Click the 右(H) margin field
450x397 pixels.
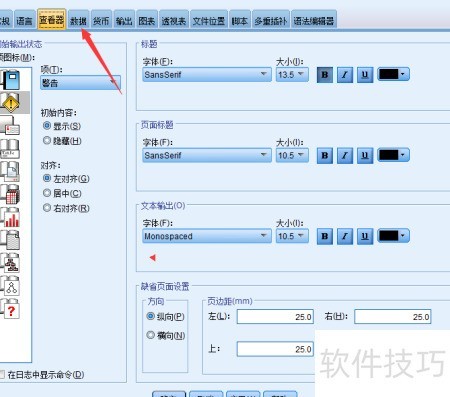click(393, 316)
